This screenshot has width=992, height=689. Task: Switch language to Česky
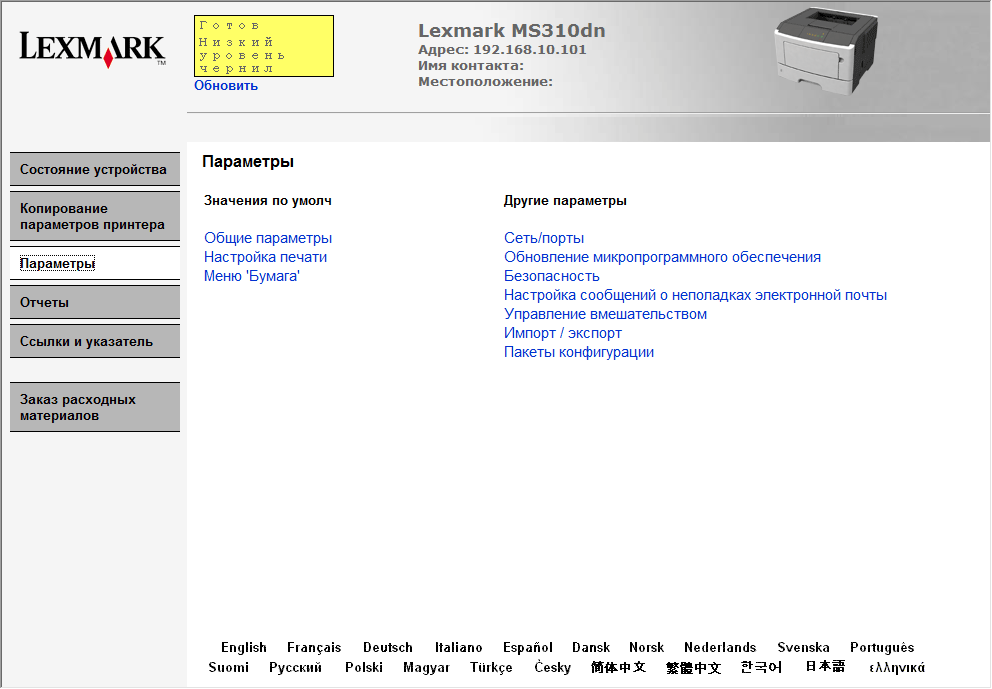click(x=552, y=667)
